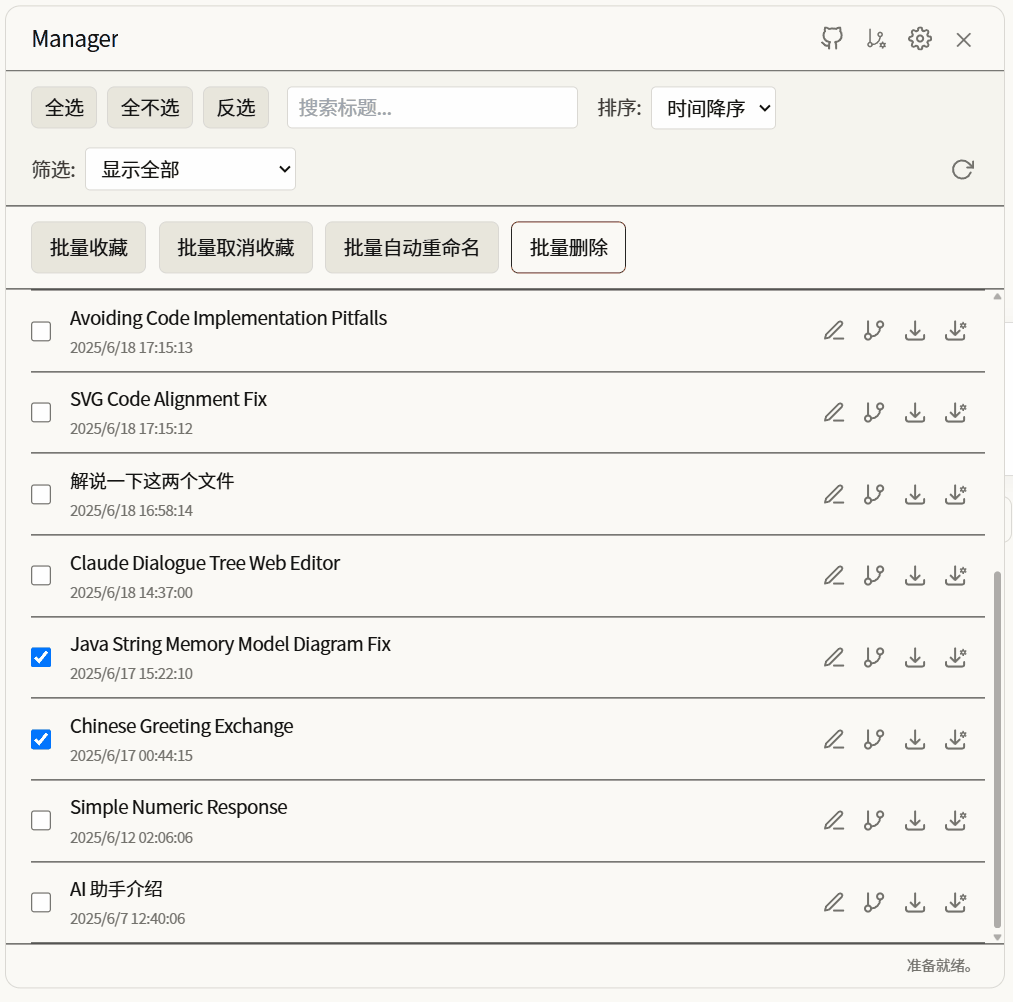Viewport: 1013px width, 1002px height.
Task: Tick 'Claude Dialogue Tree Web Editor' checkbox
Action: point(41,575)
